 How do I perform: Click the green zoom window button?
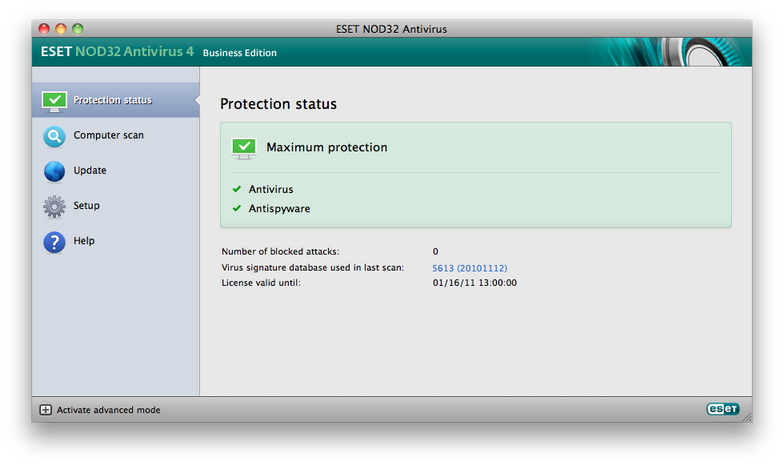(78, 29)
